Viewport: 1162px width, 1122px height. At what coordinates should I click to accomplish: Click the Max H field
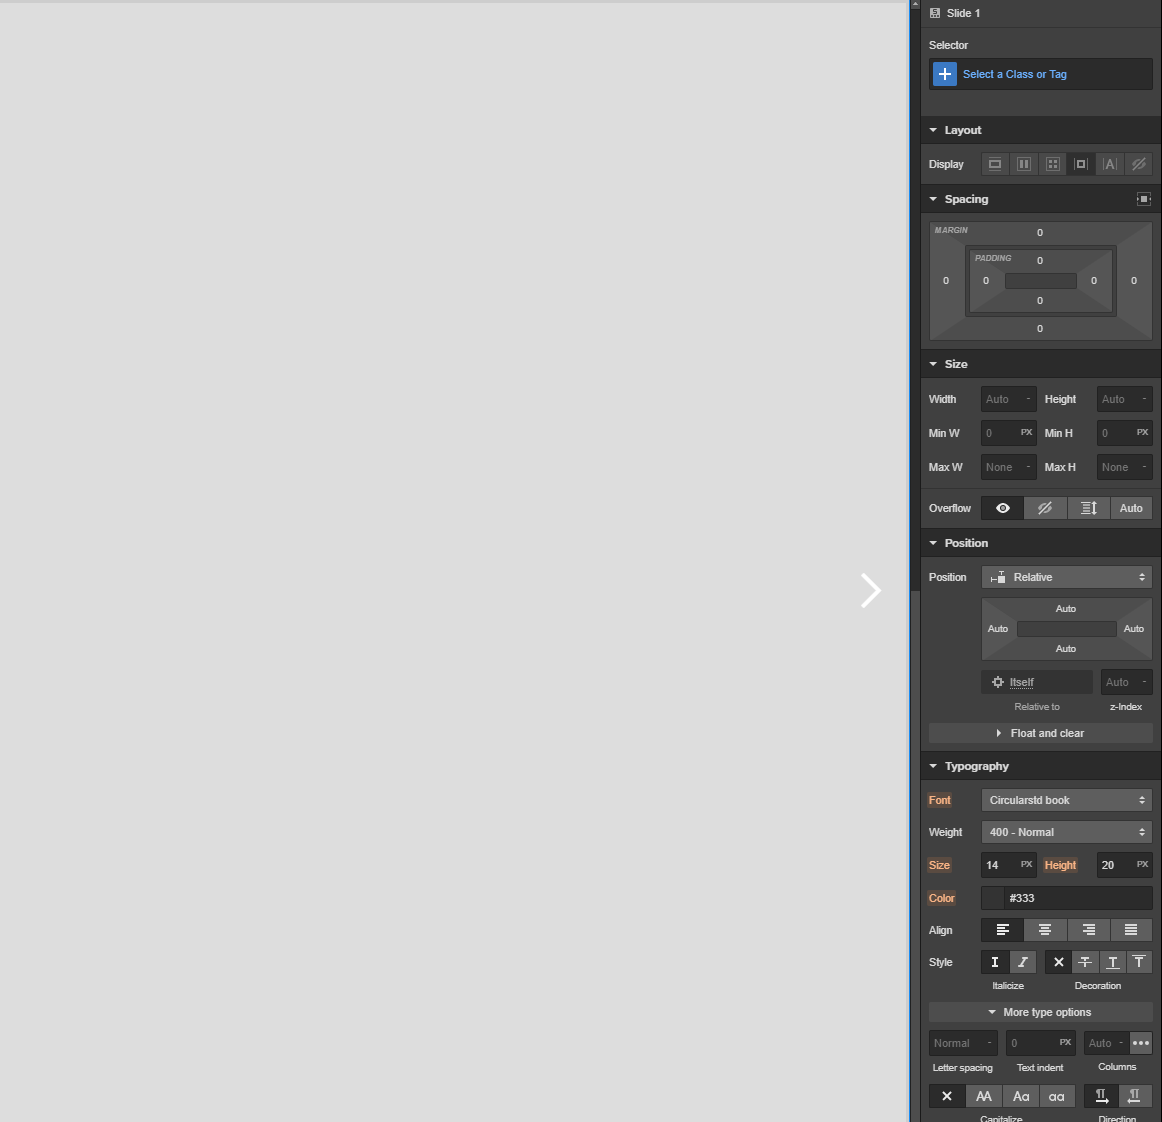(x=1124, y=467)
